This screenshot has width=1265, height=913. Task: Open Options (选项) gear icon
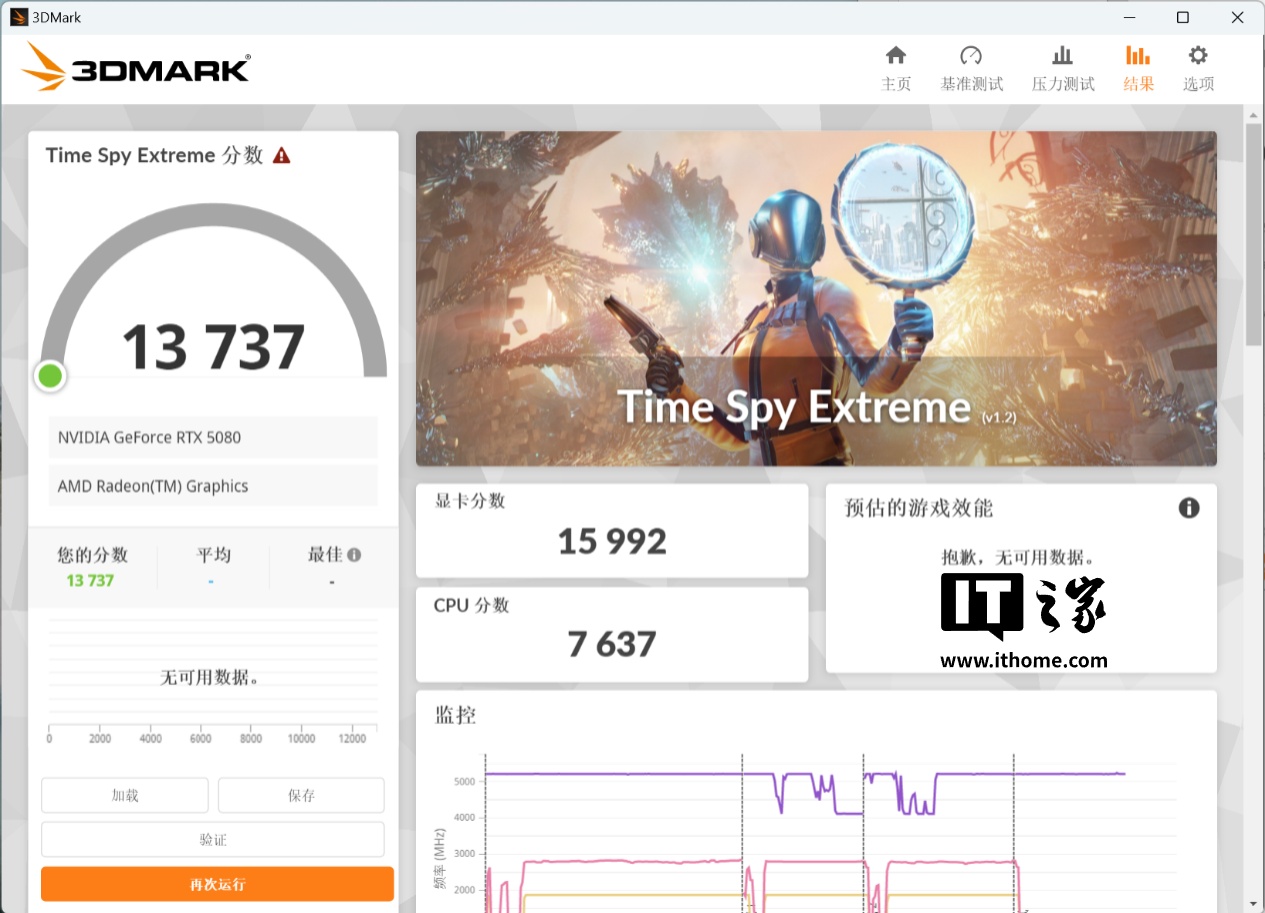[x=1197, y=56]
